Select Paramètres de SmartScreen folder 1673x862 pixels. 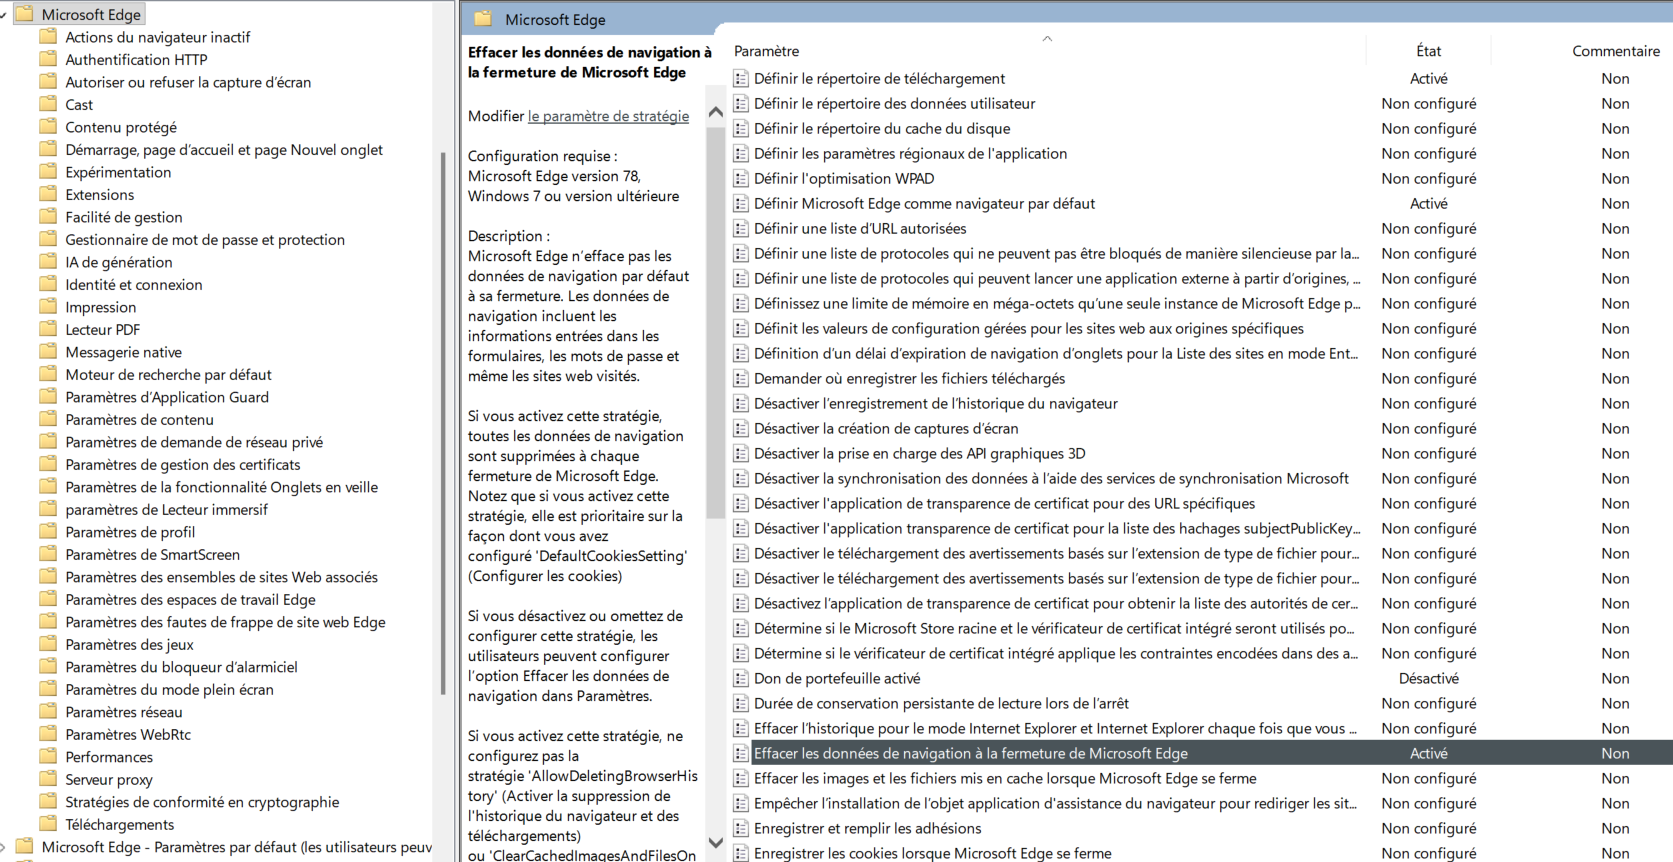point(152,554)
